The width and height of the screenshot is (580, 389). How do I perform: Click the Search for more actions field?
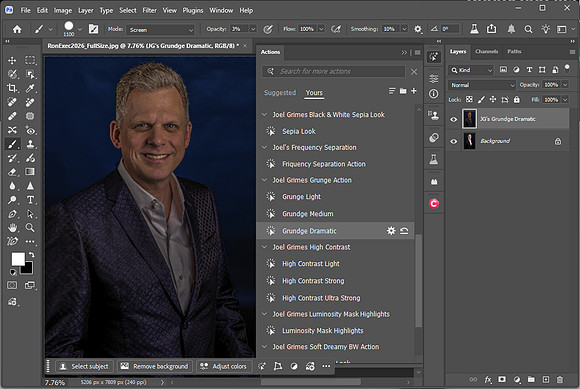[334, 71]
